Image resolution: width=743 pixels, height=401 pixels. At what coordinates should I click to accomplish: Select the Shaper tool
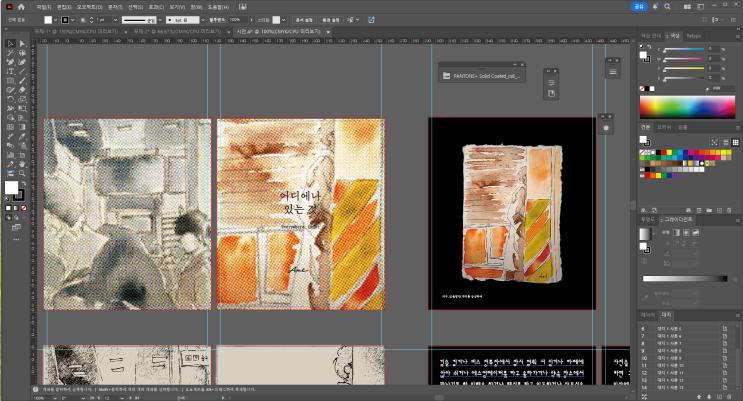[10, 90]
